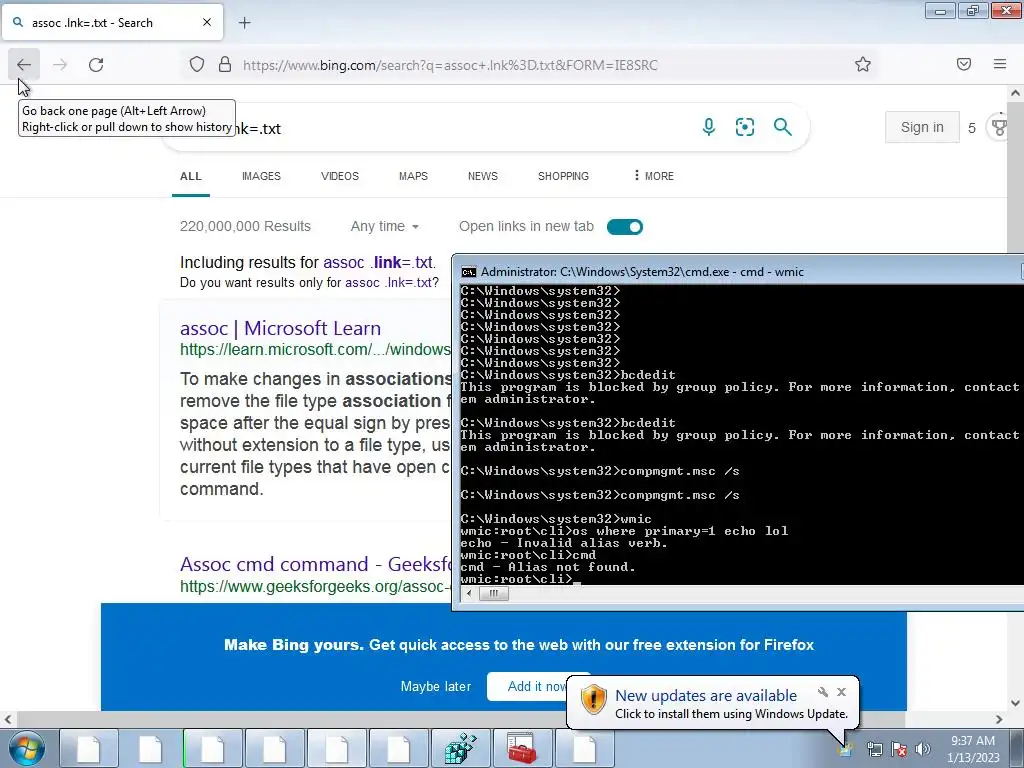The width and height of the screenshot is (1024, 768).
Task: Click Add it now extension button
Action: coord(536,686)
